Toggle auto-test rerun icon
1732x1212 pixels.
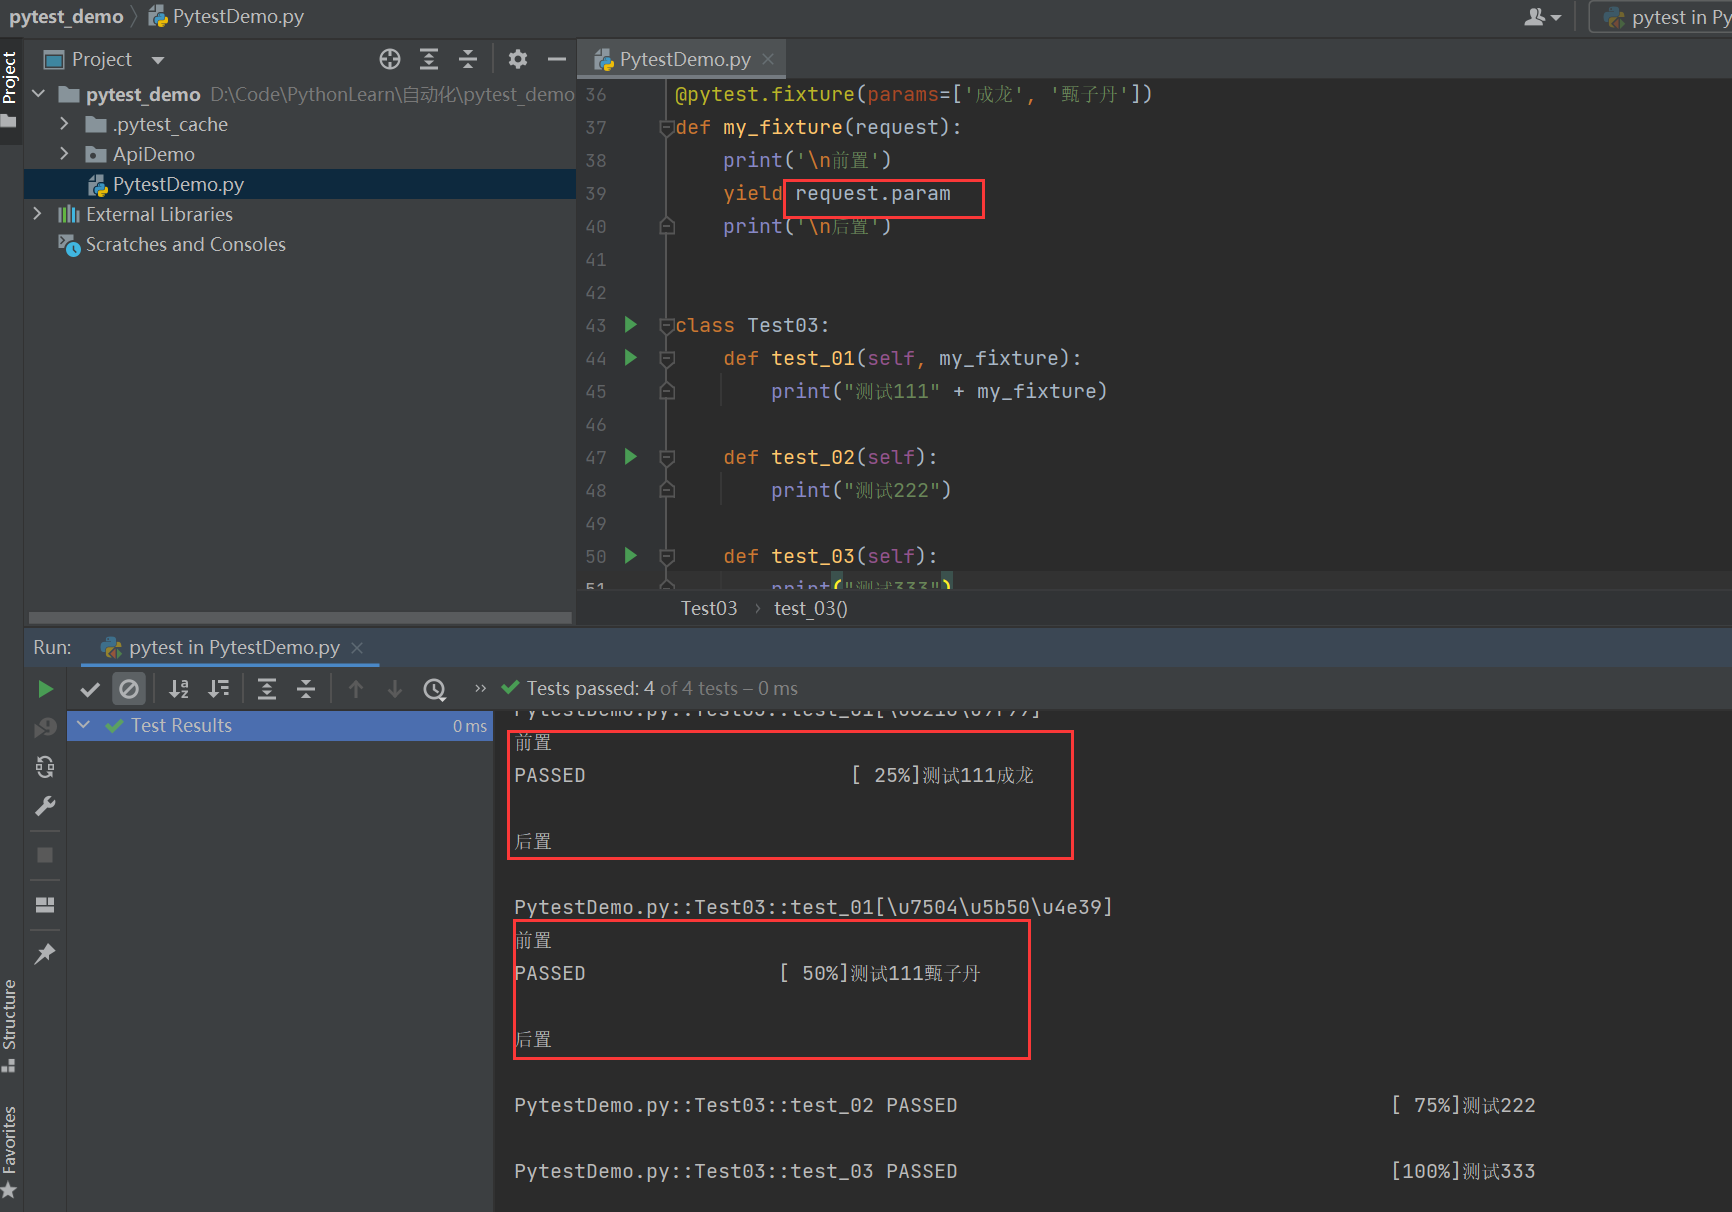[45, 767]
